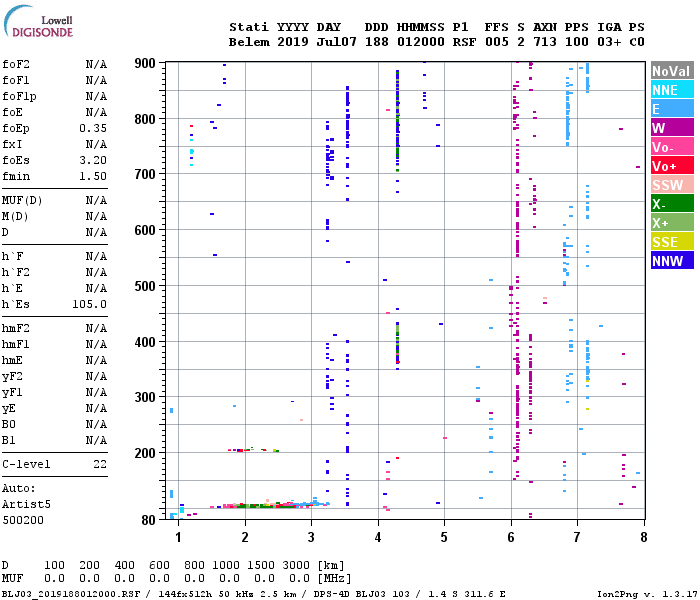The height and width of the screenshot is (600, 700).
Task: Click the B0 parameter label
Action: coord(9,425)
